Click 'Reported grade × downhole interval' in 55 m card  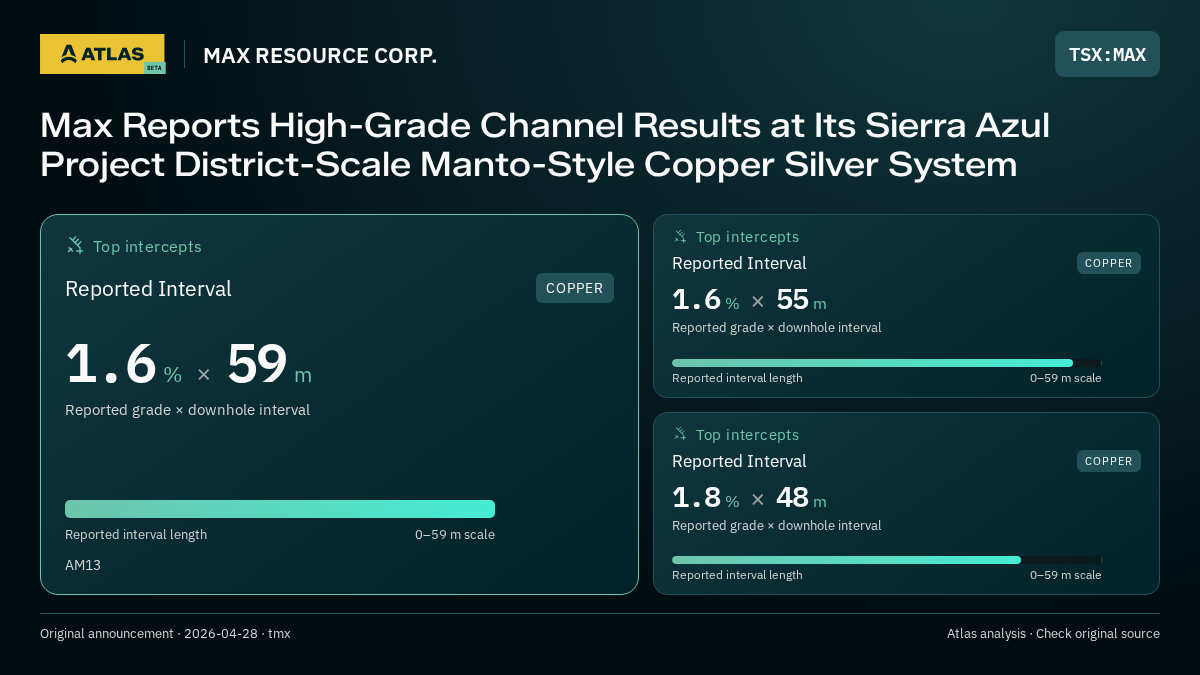point(777,328)
